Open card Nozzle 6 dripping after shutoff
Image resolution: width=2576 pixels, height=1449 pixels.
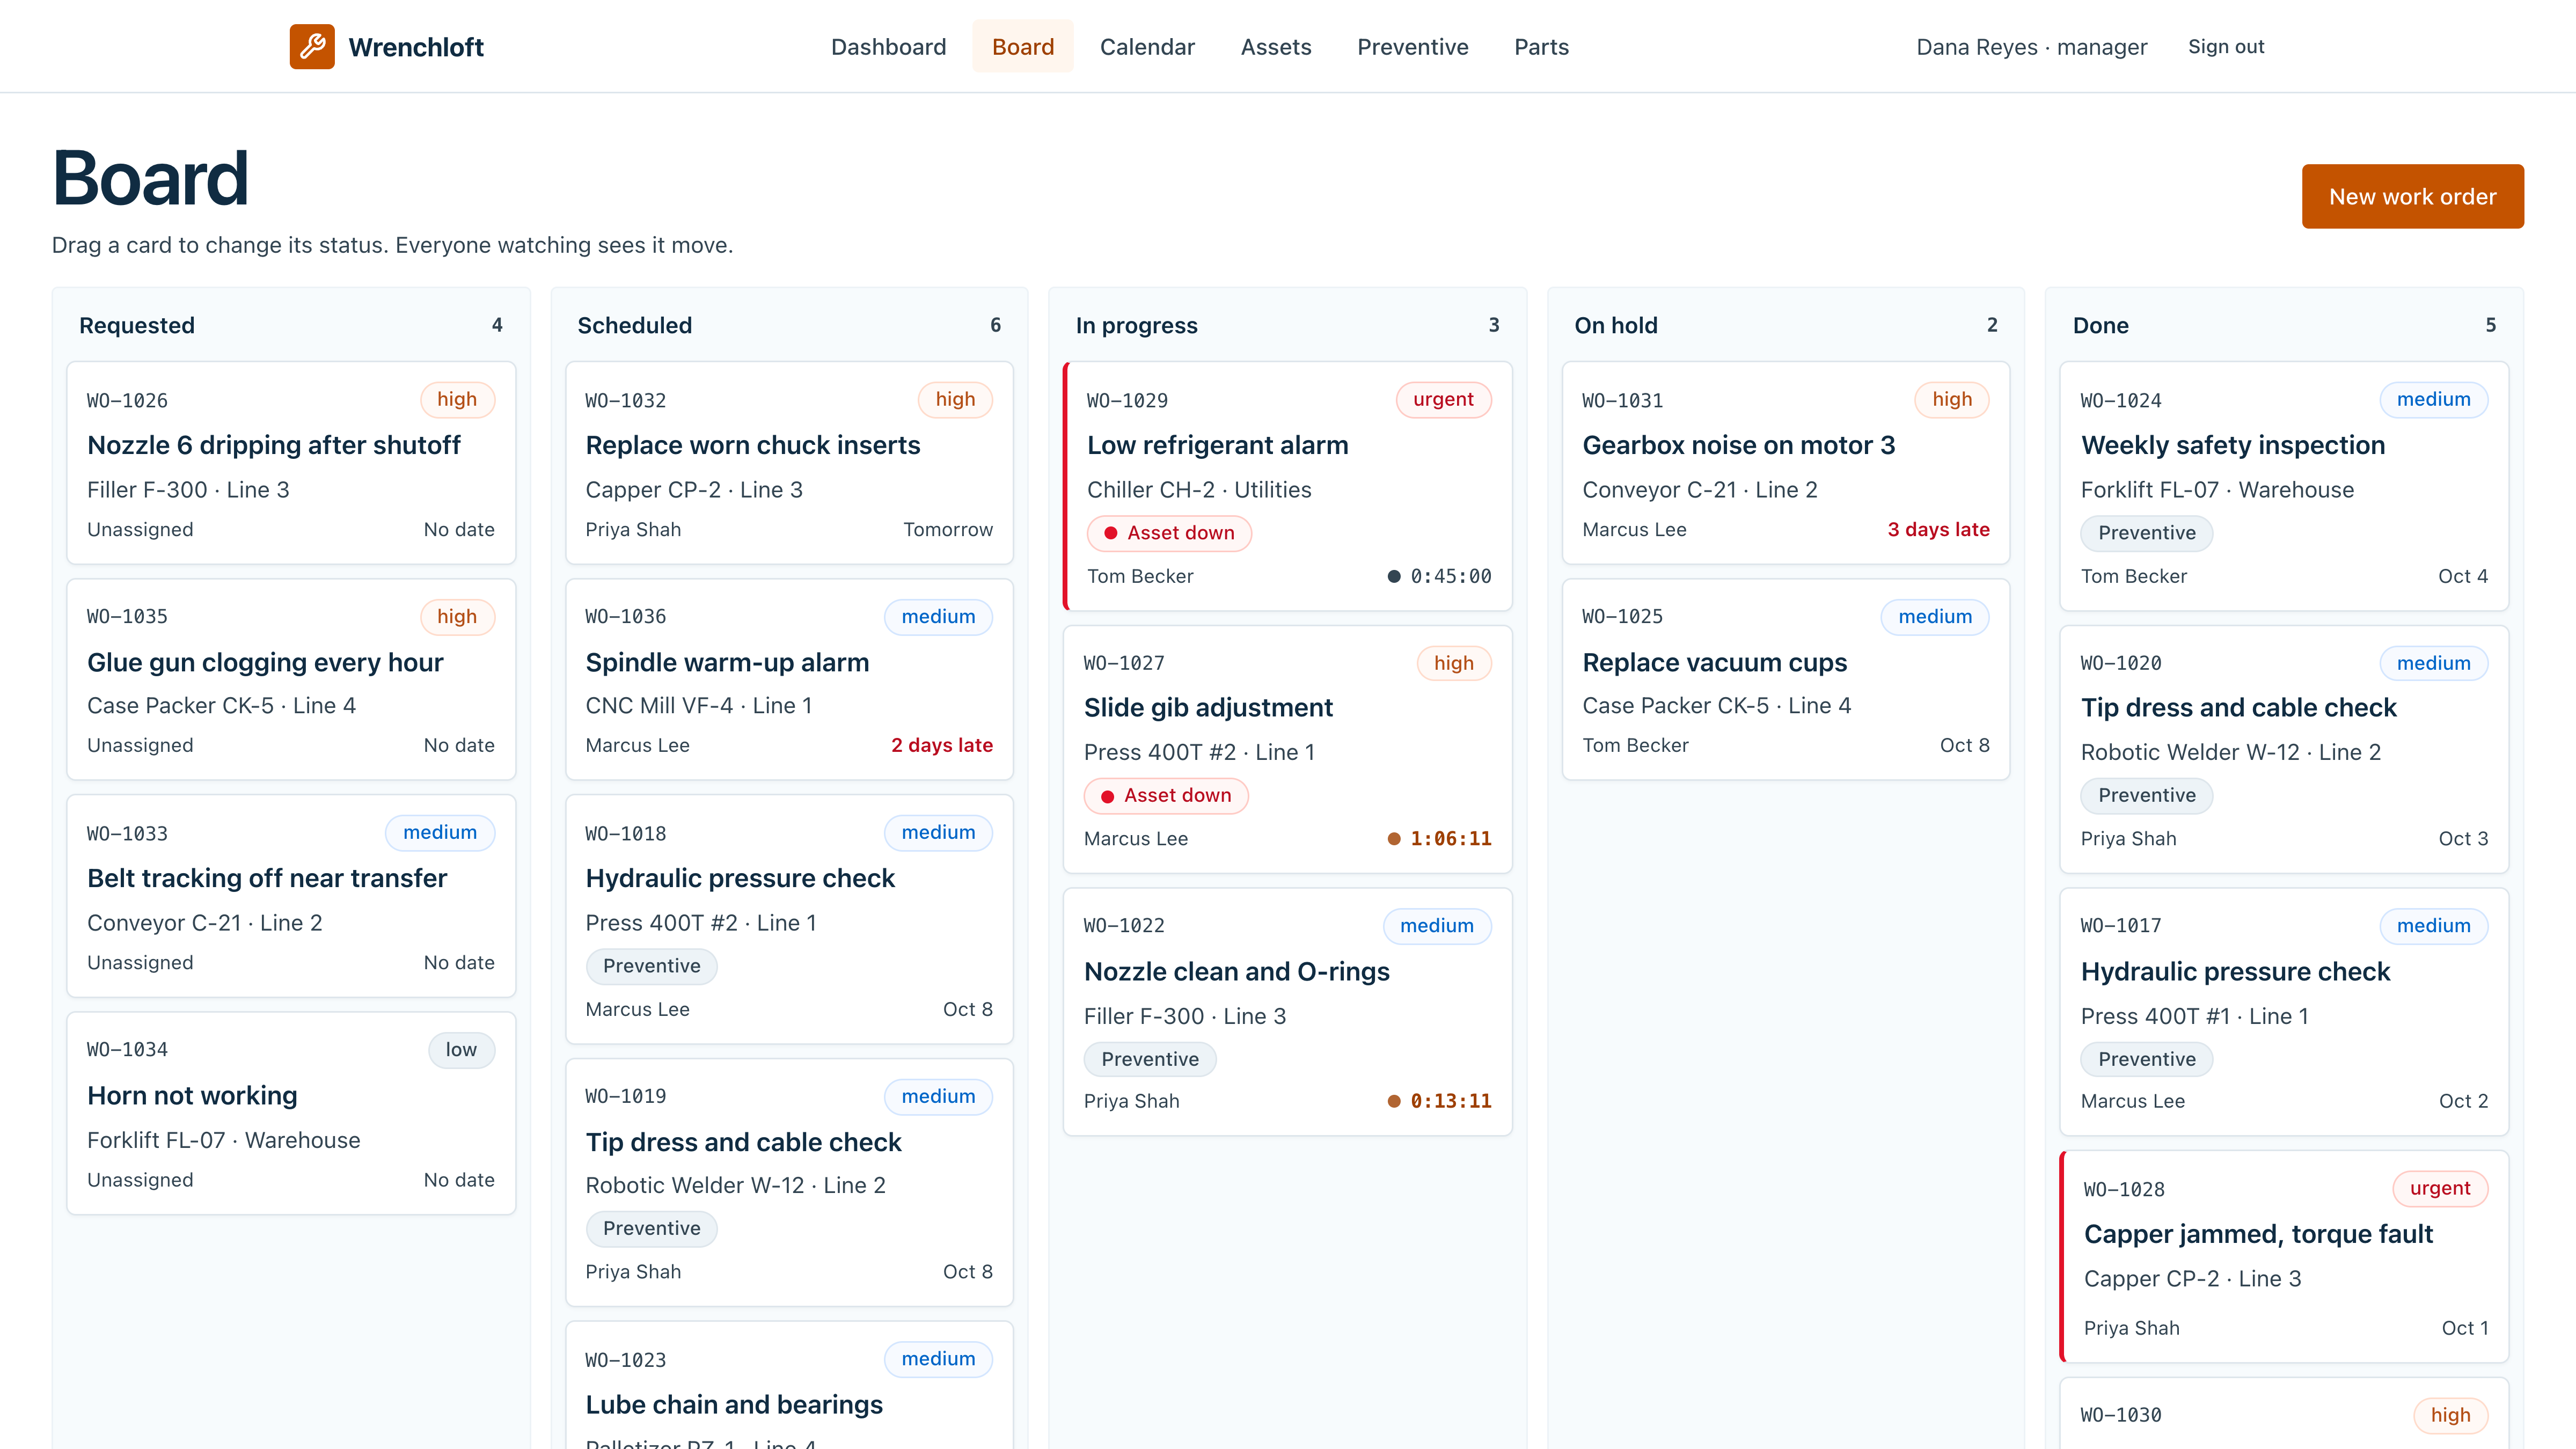click(291, 463)
